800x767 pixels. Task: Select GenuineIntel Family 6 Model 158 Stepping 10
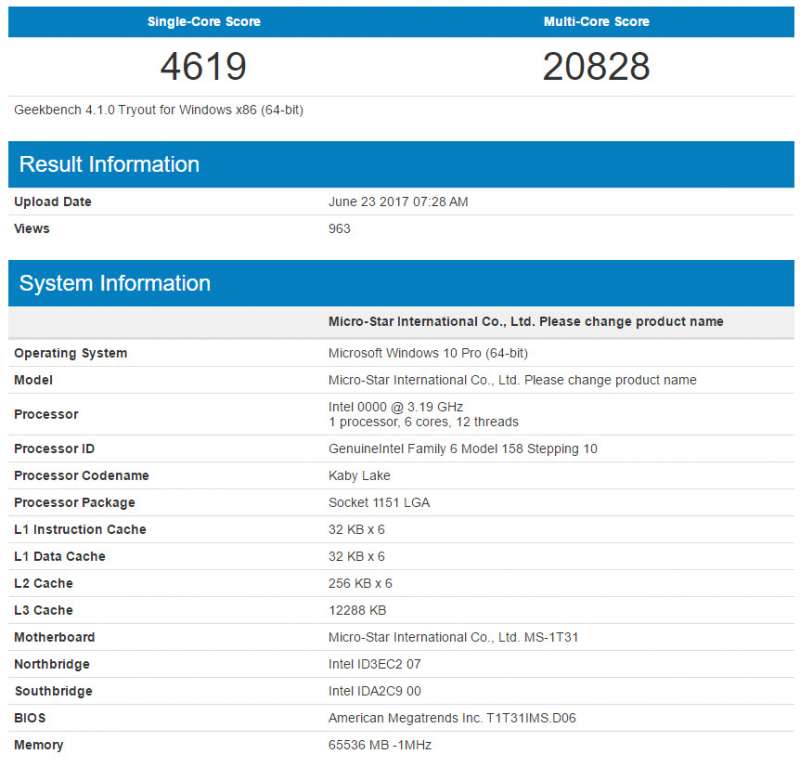463,449
